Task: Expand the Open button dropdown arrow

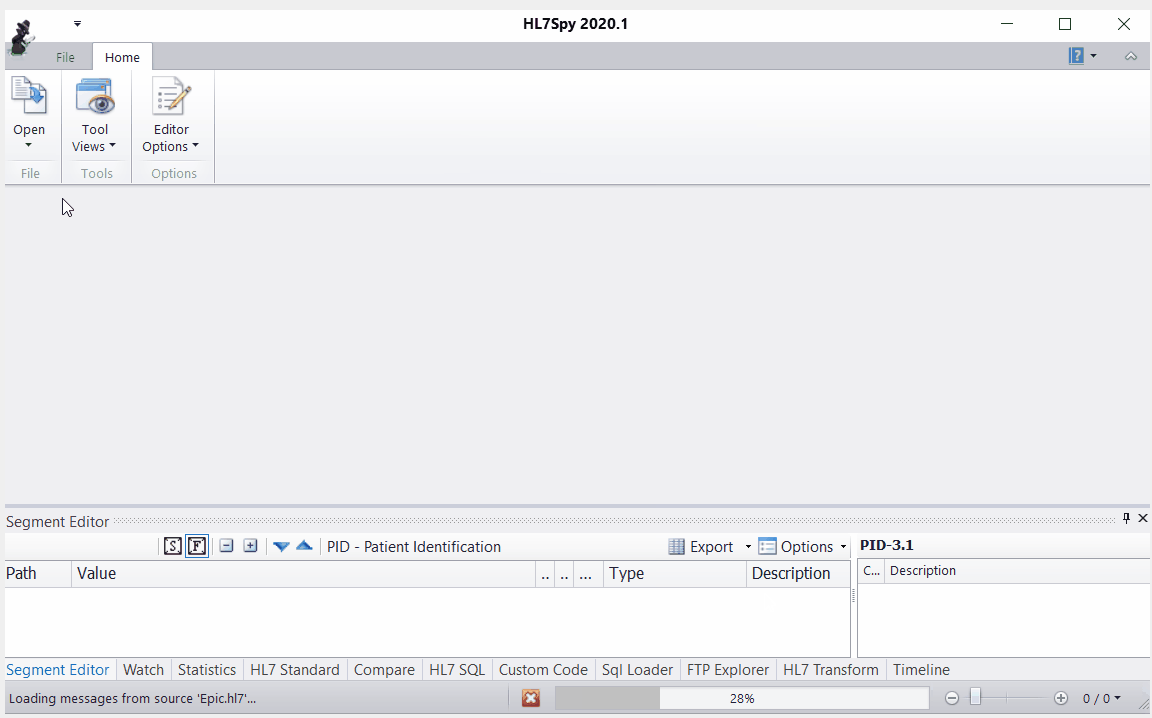Action: tap(29, 146)
